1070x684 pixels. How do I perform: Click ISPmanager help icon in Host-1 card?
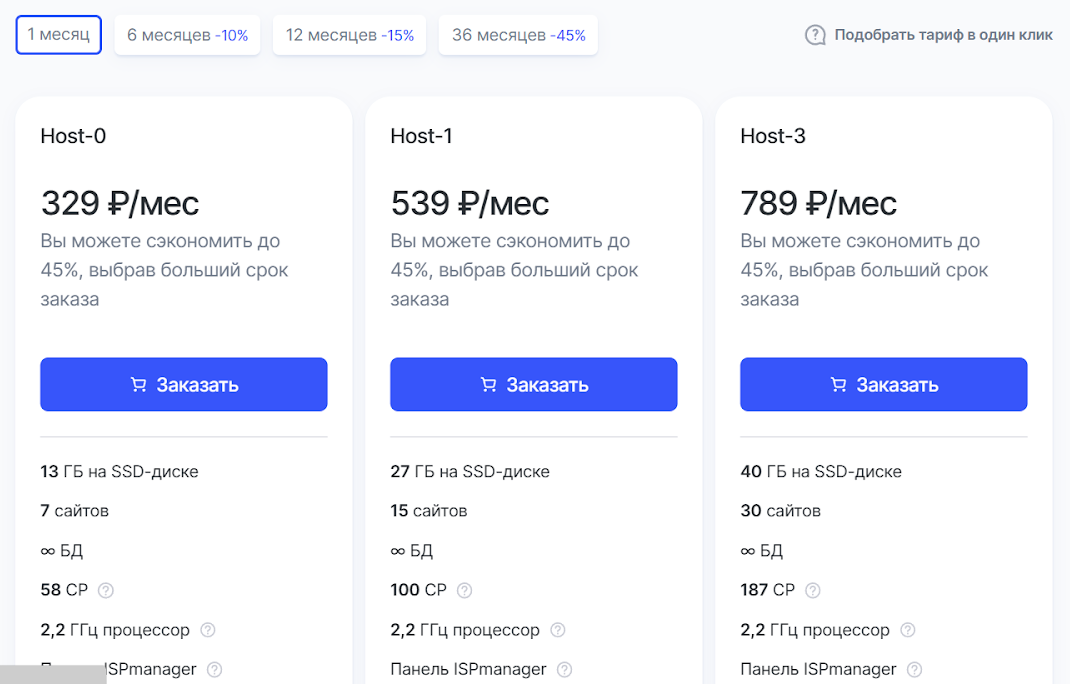(564, 670)
